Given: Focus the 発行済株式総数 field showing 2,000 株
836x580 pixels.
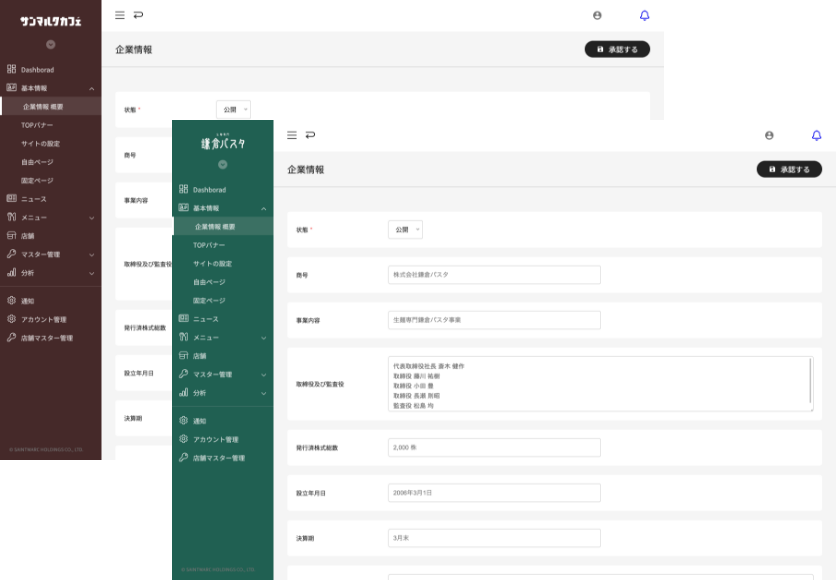Looking at the screenshot, I should tap(494, 448).
